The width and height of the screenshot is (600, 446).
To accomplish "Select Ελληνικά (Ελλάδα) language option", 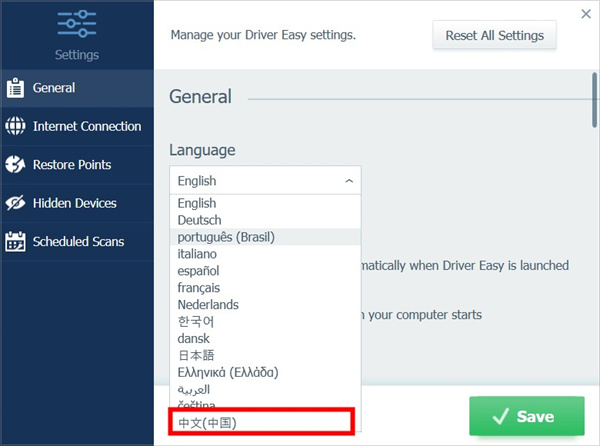I will pos(227,372).
